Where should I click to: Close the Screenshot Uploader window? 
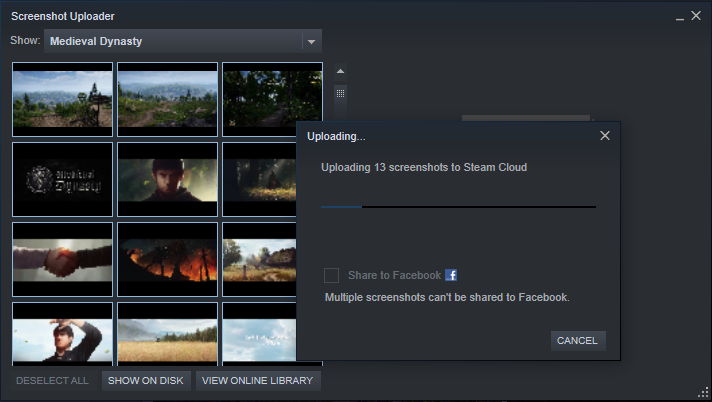pos(696,16)
